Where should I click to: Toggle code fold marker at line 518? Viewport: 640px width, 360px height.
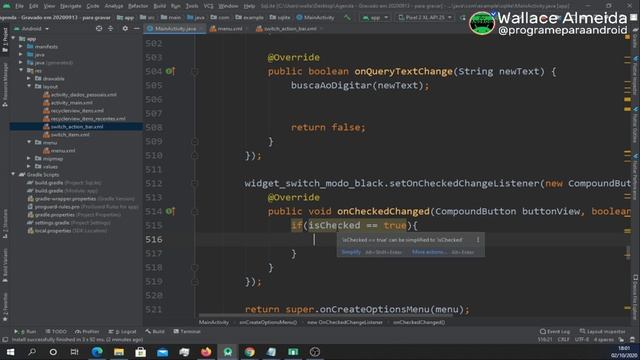[x=195, y=268]
